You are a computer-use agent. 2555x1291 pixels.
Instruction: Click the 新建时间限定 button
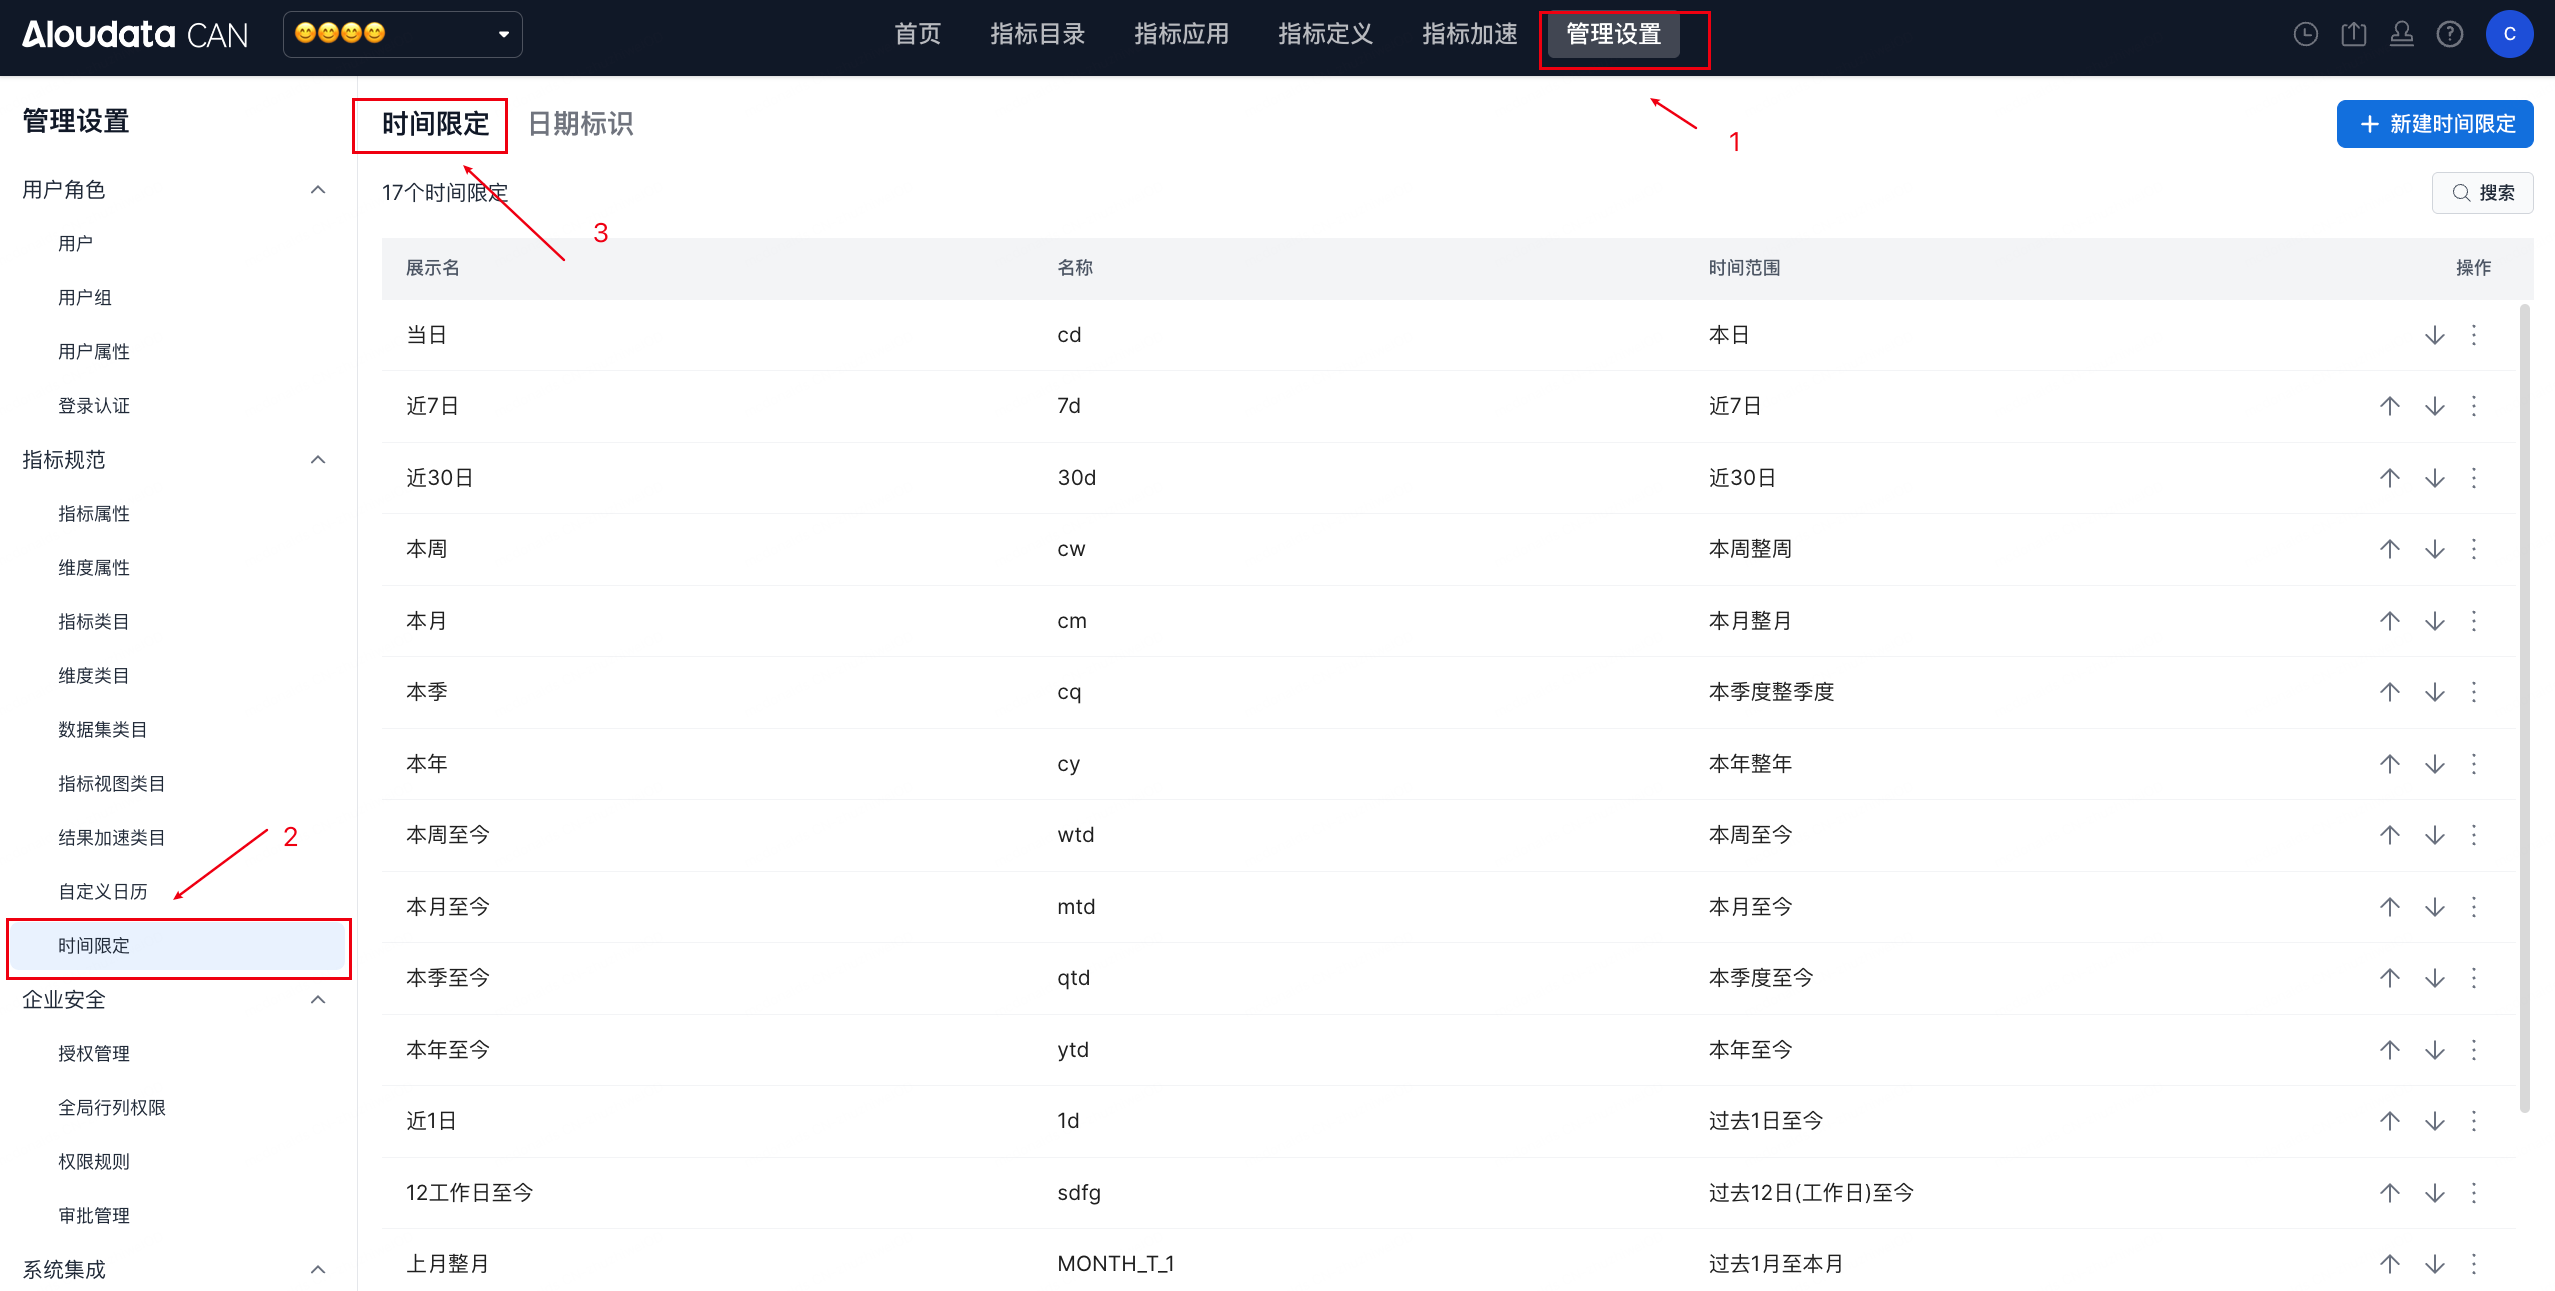pos(2434,124)
